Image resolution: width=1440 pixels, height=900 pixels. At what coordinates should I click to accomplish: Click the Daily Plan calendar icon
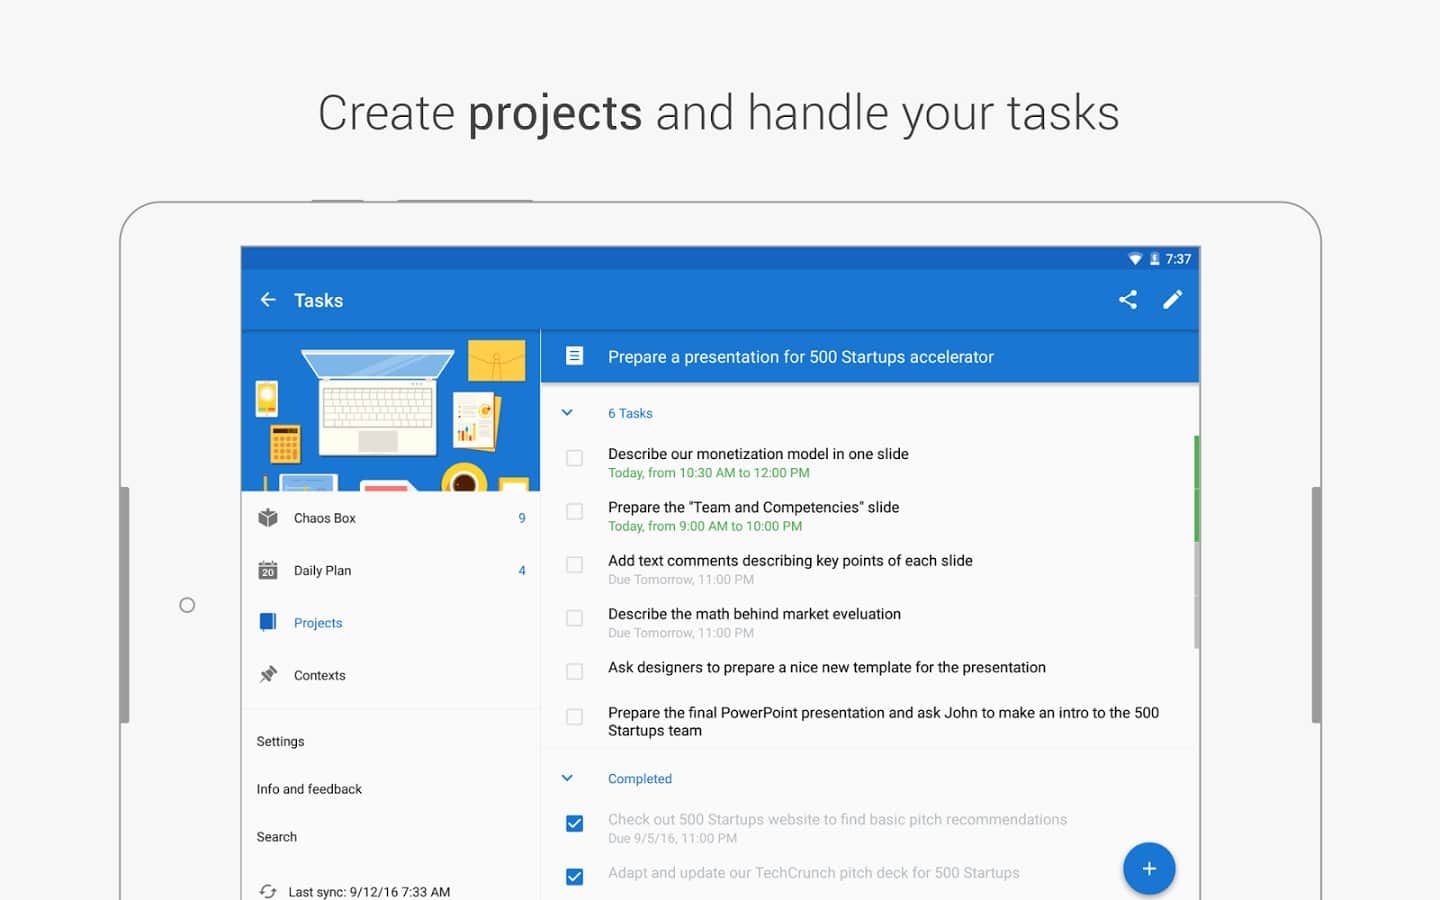[268, 571]
